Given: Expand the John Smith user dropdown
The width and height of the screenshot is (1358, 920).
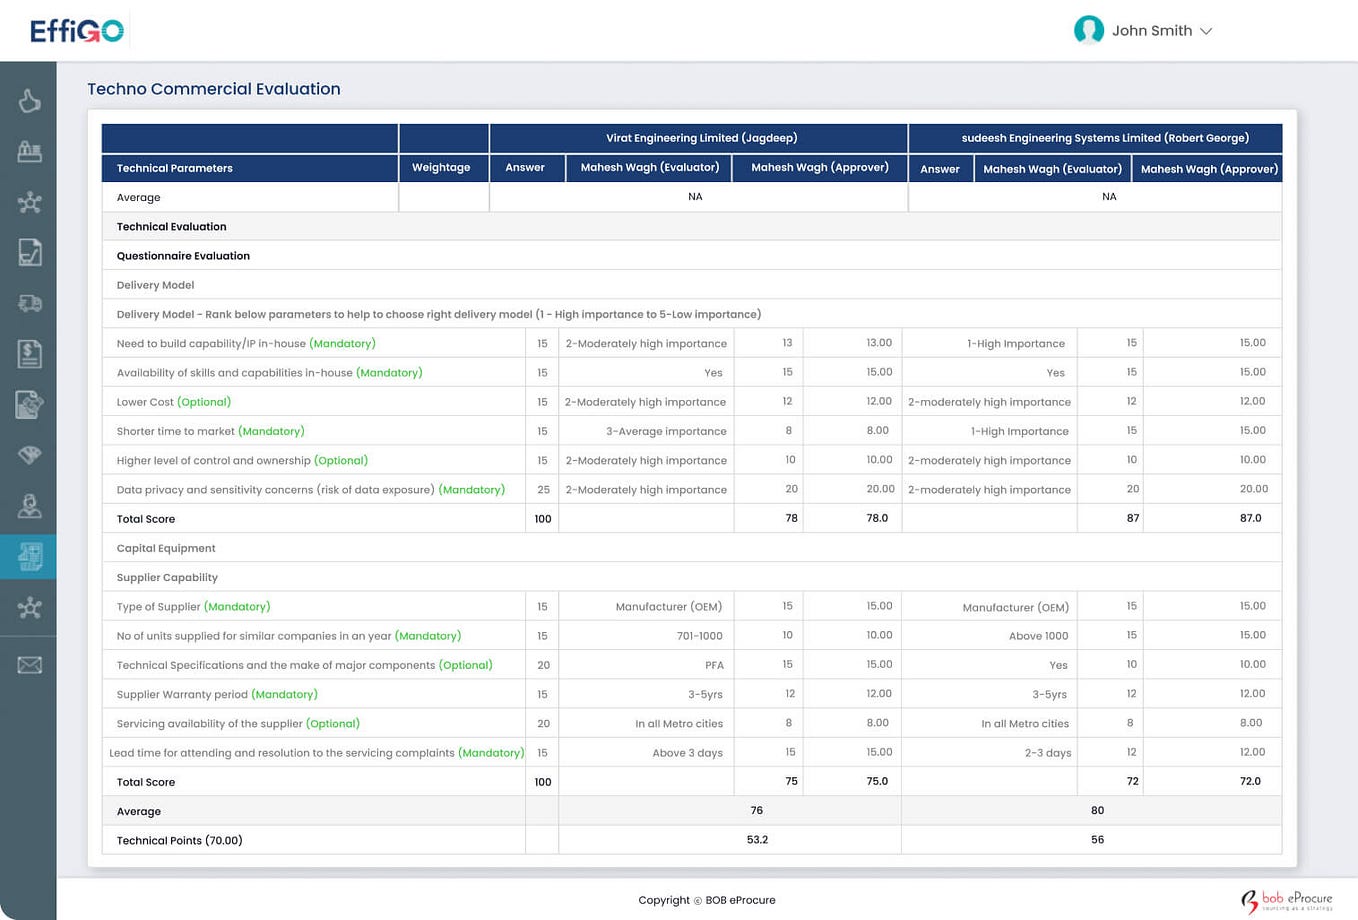Looking at the screenshot, I should 1206,31.
